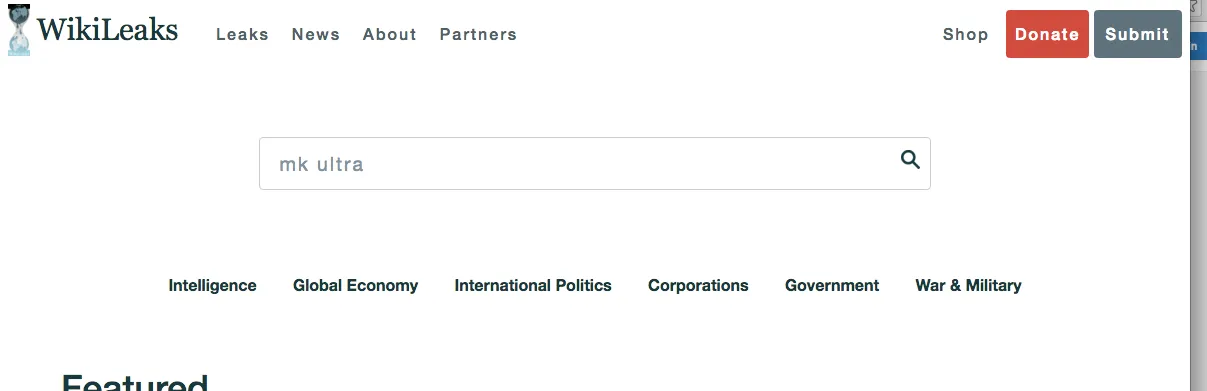Click the partial star icon at window edge
This screenshot has height=391, width=1207.
click(1197, 5)
